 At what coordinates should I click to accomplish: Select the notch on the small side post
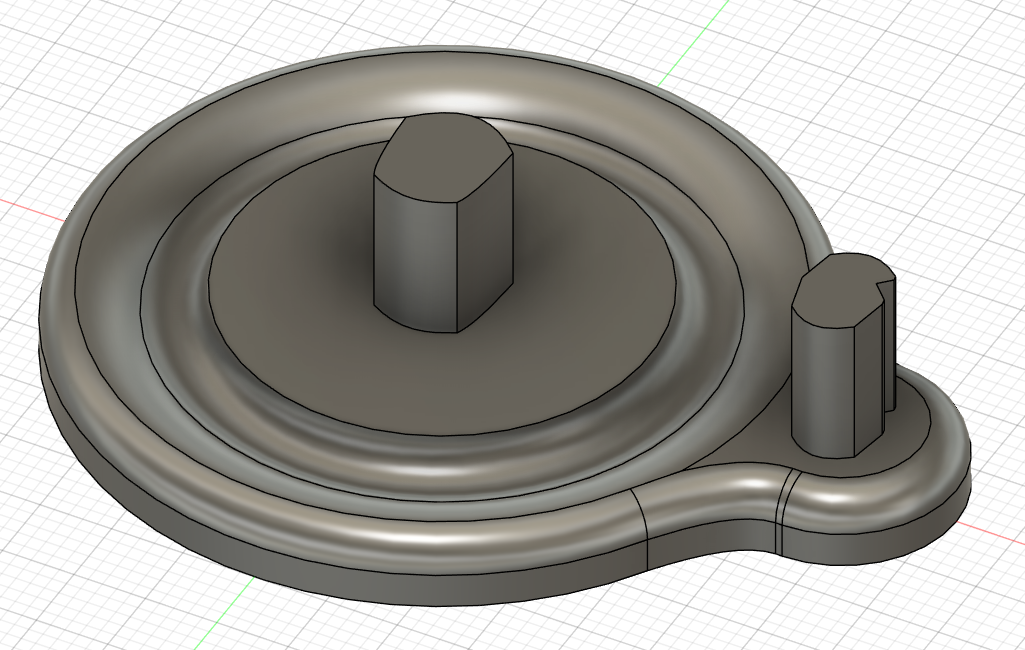click(888, 347)
